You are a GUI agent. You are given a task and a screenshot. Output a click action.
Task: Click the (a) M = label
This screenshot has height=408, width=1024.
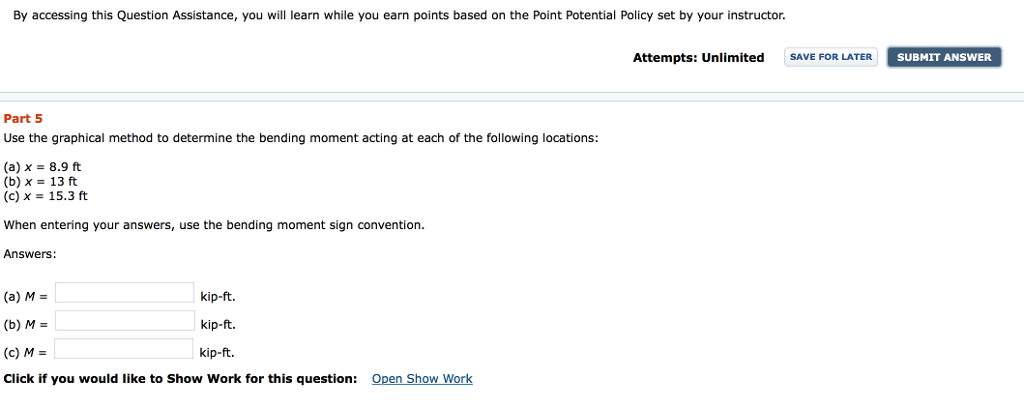tap(27, 297)
